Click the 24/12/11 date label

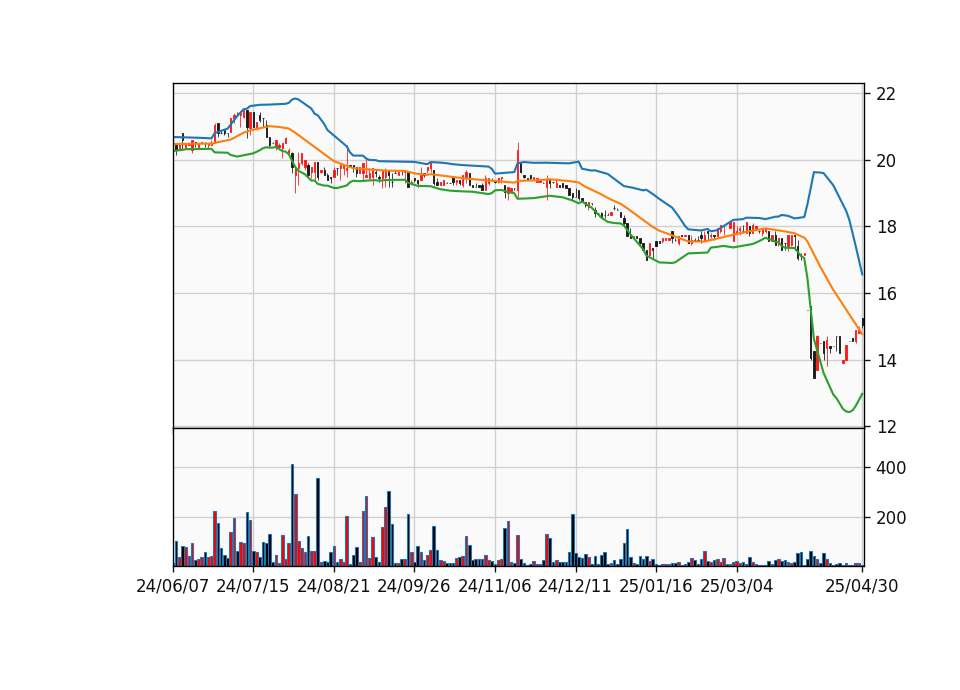(x=575, y=586)
